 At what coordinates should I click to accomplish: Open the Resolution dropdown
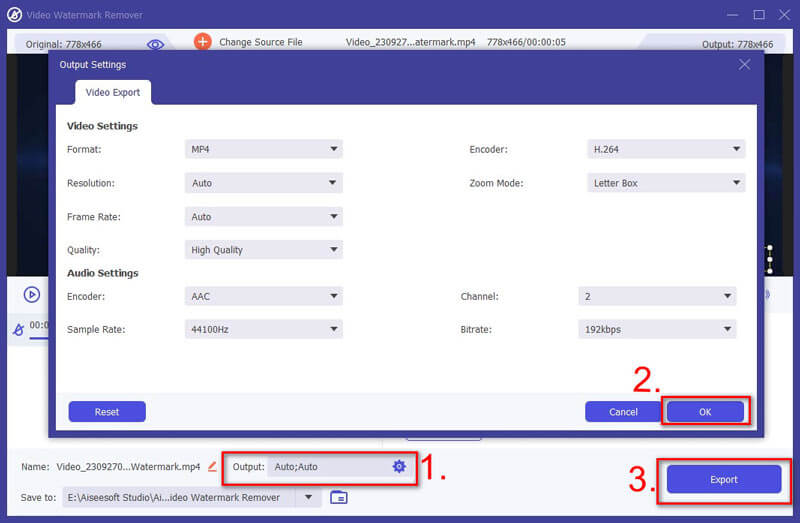(x=264, y=183)
